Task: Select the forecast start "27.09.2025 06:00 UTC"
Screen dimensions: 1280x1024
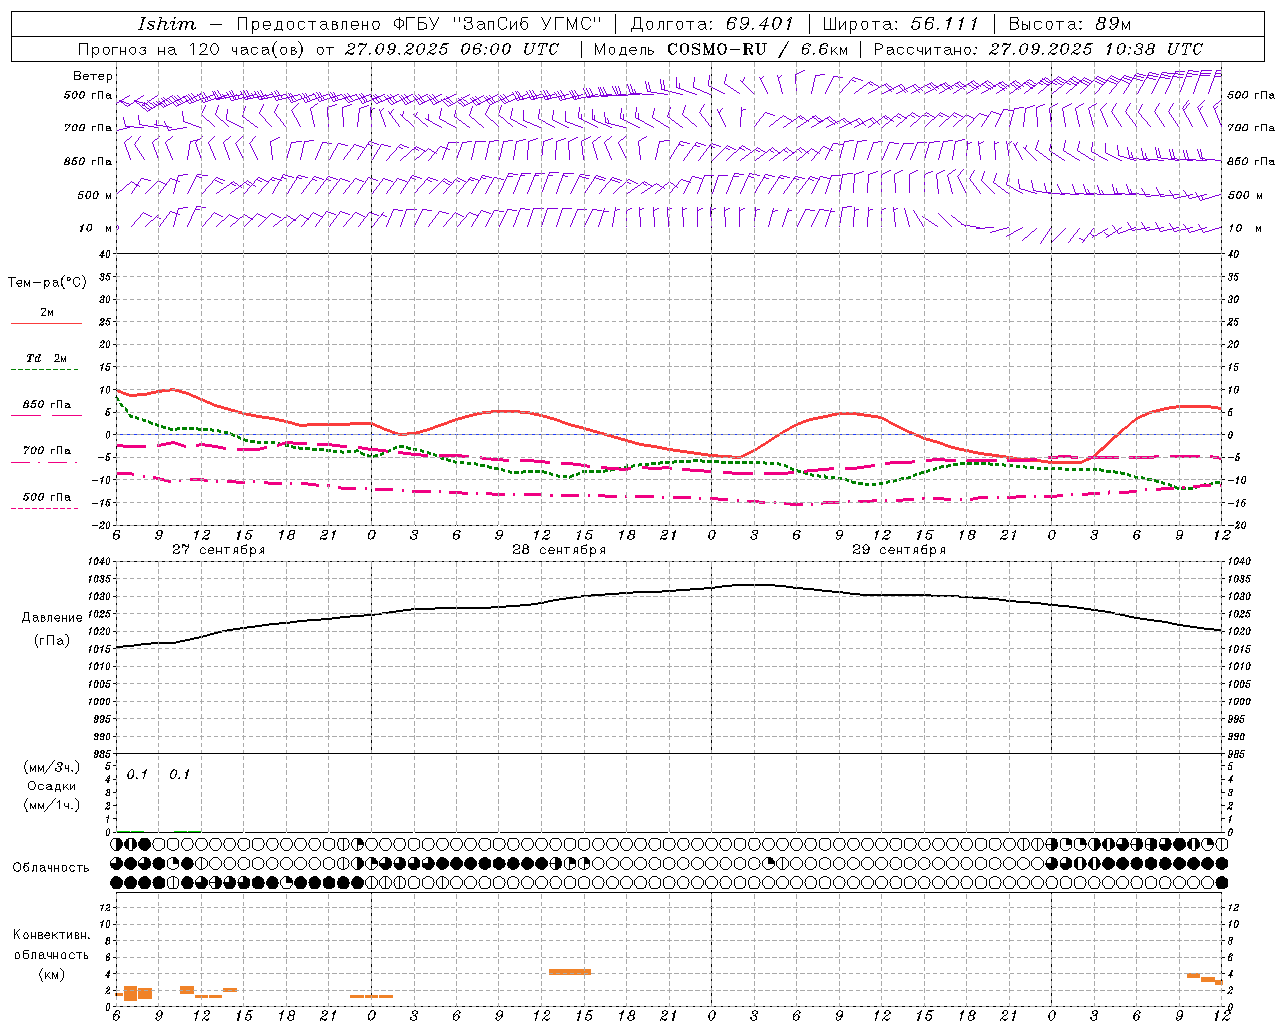Action: [451, 49]
